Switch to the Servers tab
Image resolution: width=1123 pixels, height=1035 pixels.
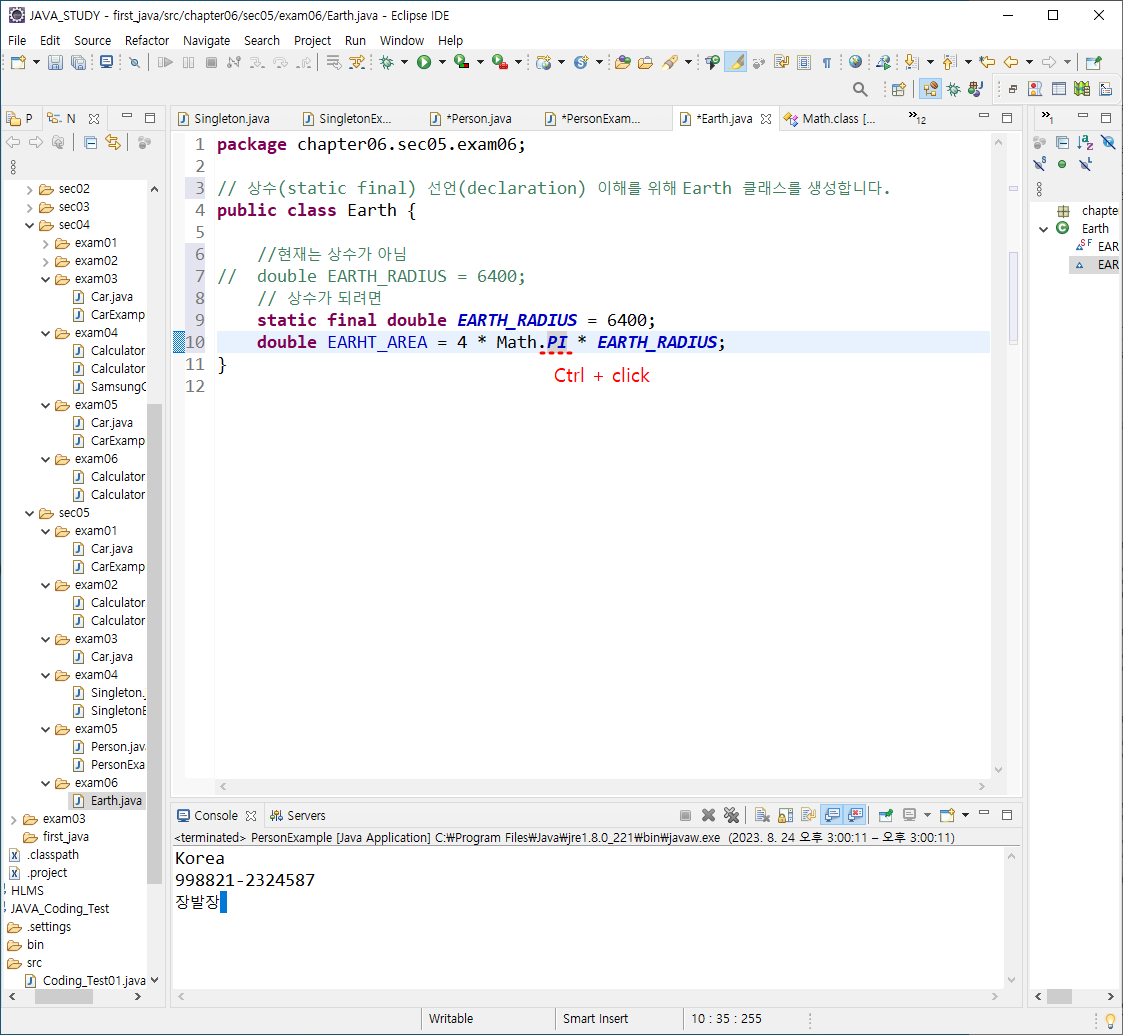click(x=298, y=816)
